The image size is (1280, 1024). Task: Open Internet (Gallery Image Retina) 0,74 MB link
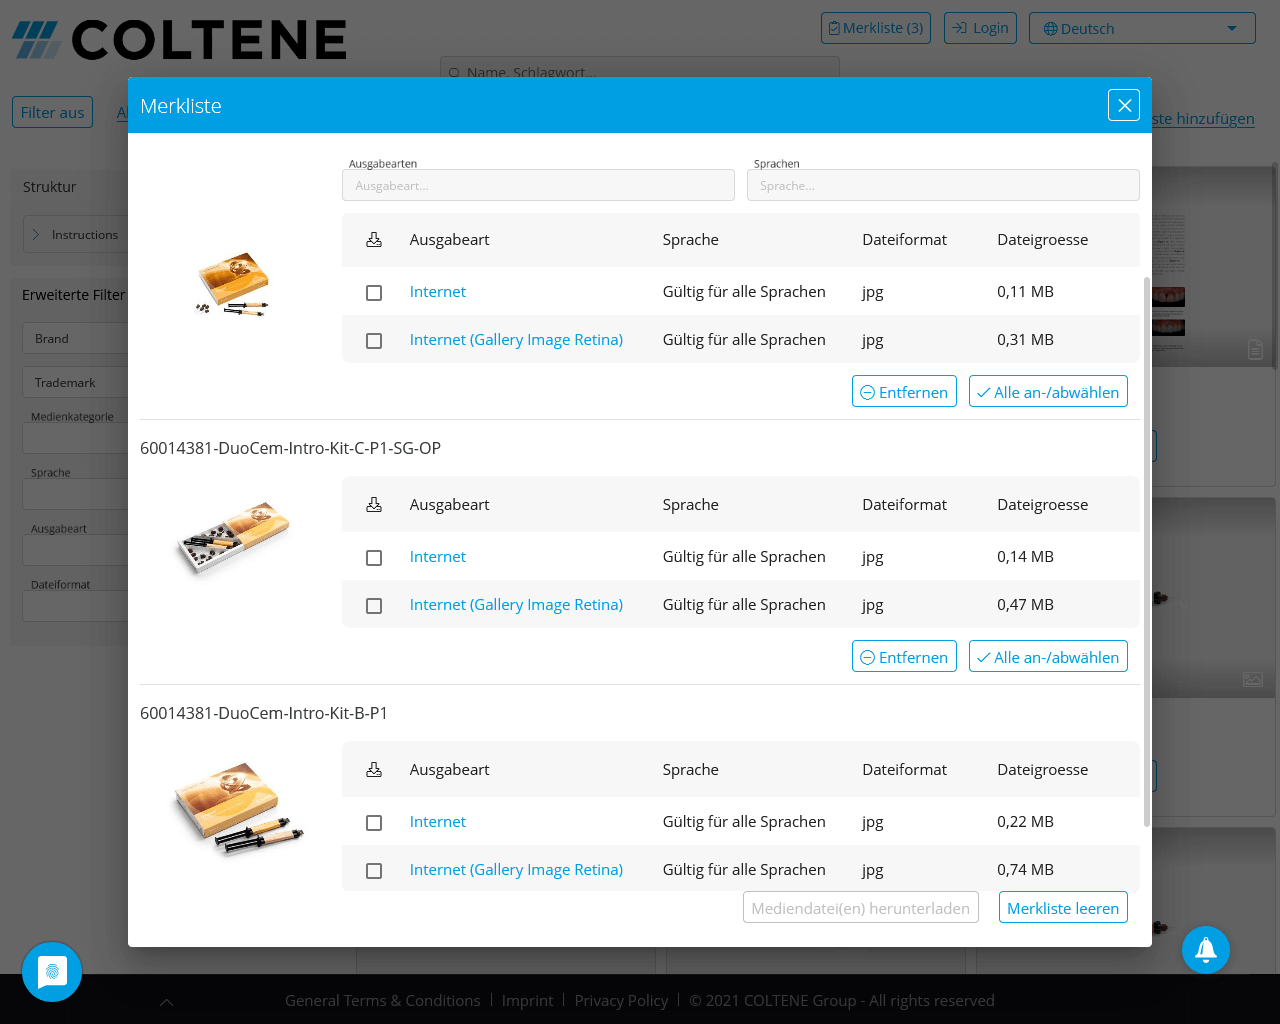coord(516,870)
